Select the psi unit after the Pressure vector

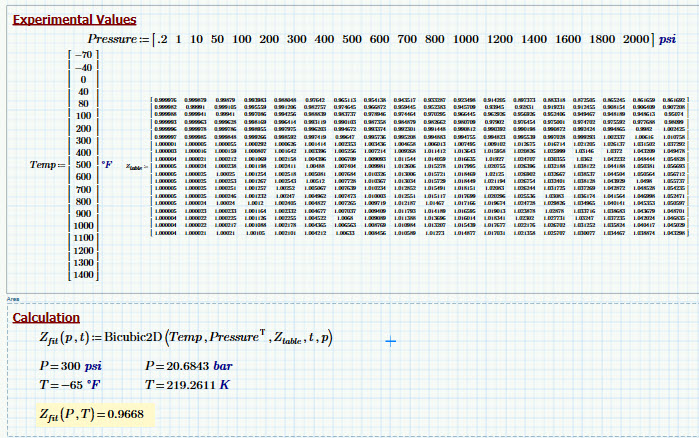click(667, 40)
